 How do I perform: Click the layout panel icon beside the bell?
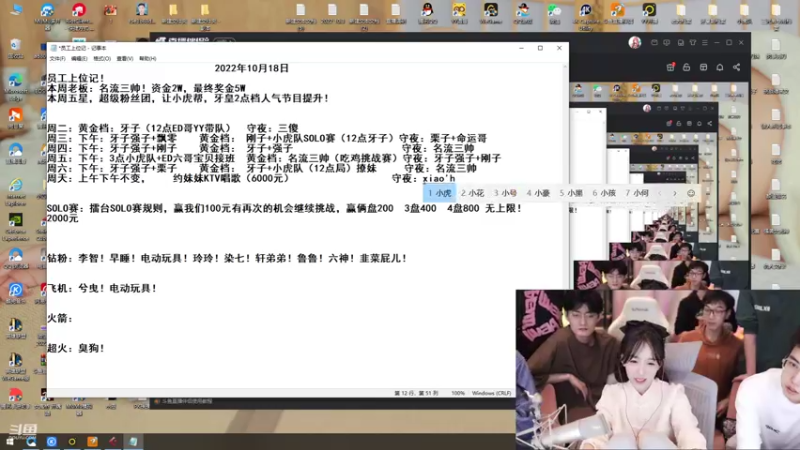(703, 67)
